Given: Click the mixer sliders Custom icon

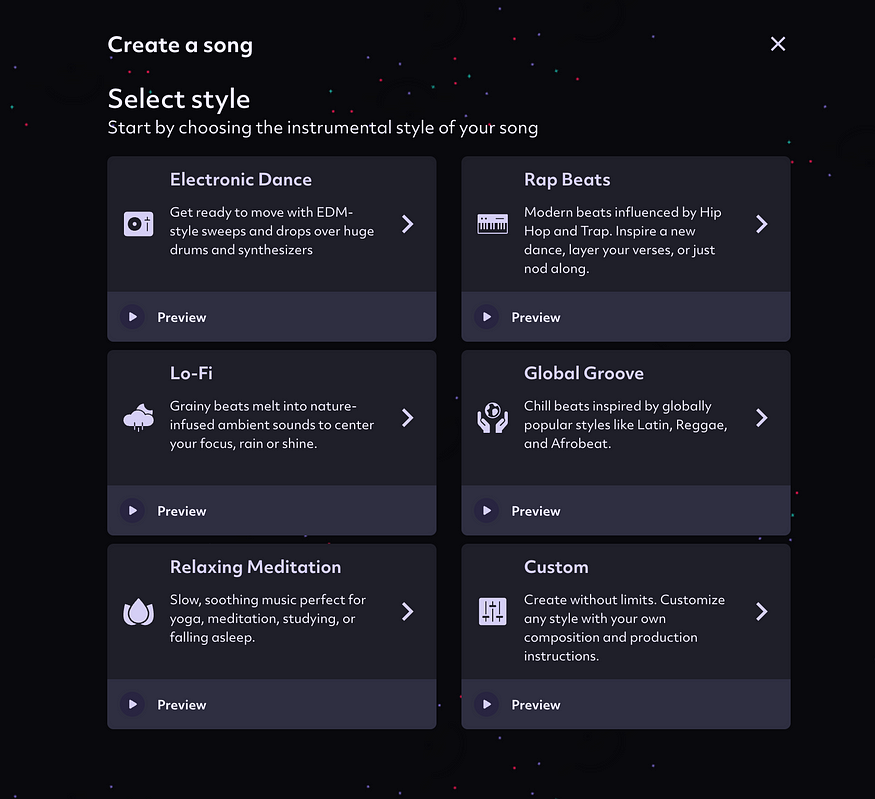Looking at the screenshot, I should (492, 612).
